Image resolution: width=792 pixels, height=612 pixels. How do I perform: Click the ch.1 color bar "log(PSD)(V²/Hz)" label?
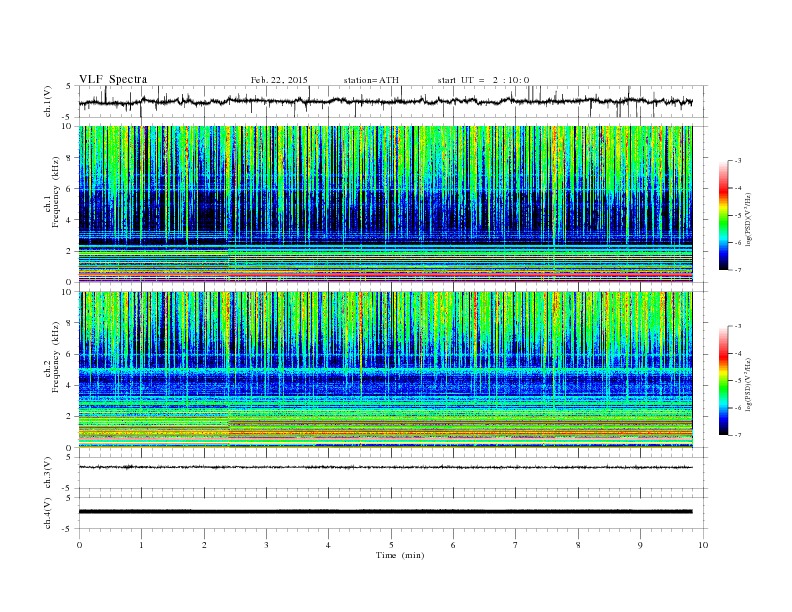tap(749, 218)
